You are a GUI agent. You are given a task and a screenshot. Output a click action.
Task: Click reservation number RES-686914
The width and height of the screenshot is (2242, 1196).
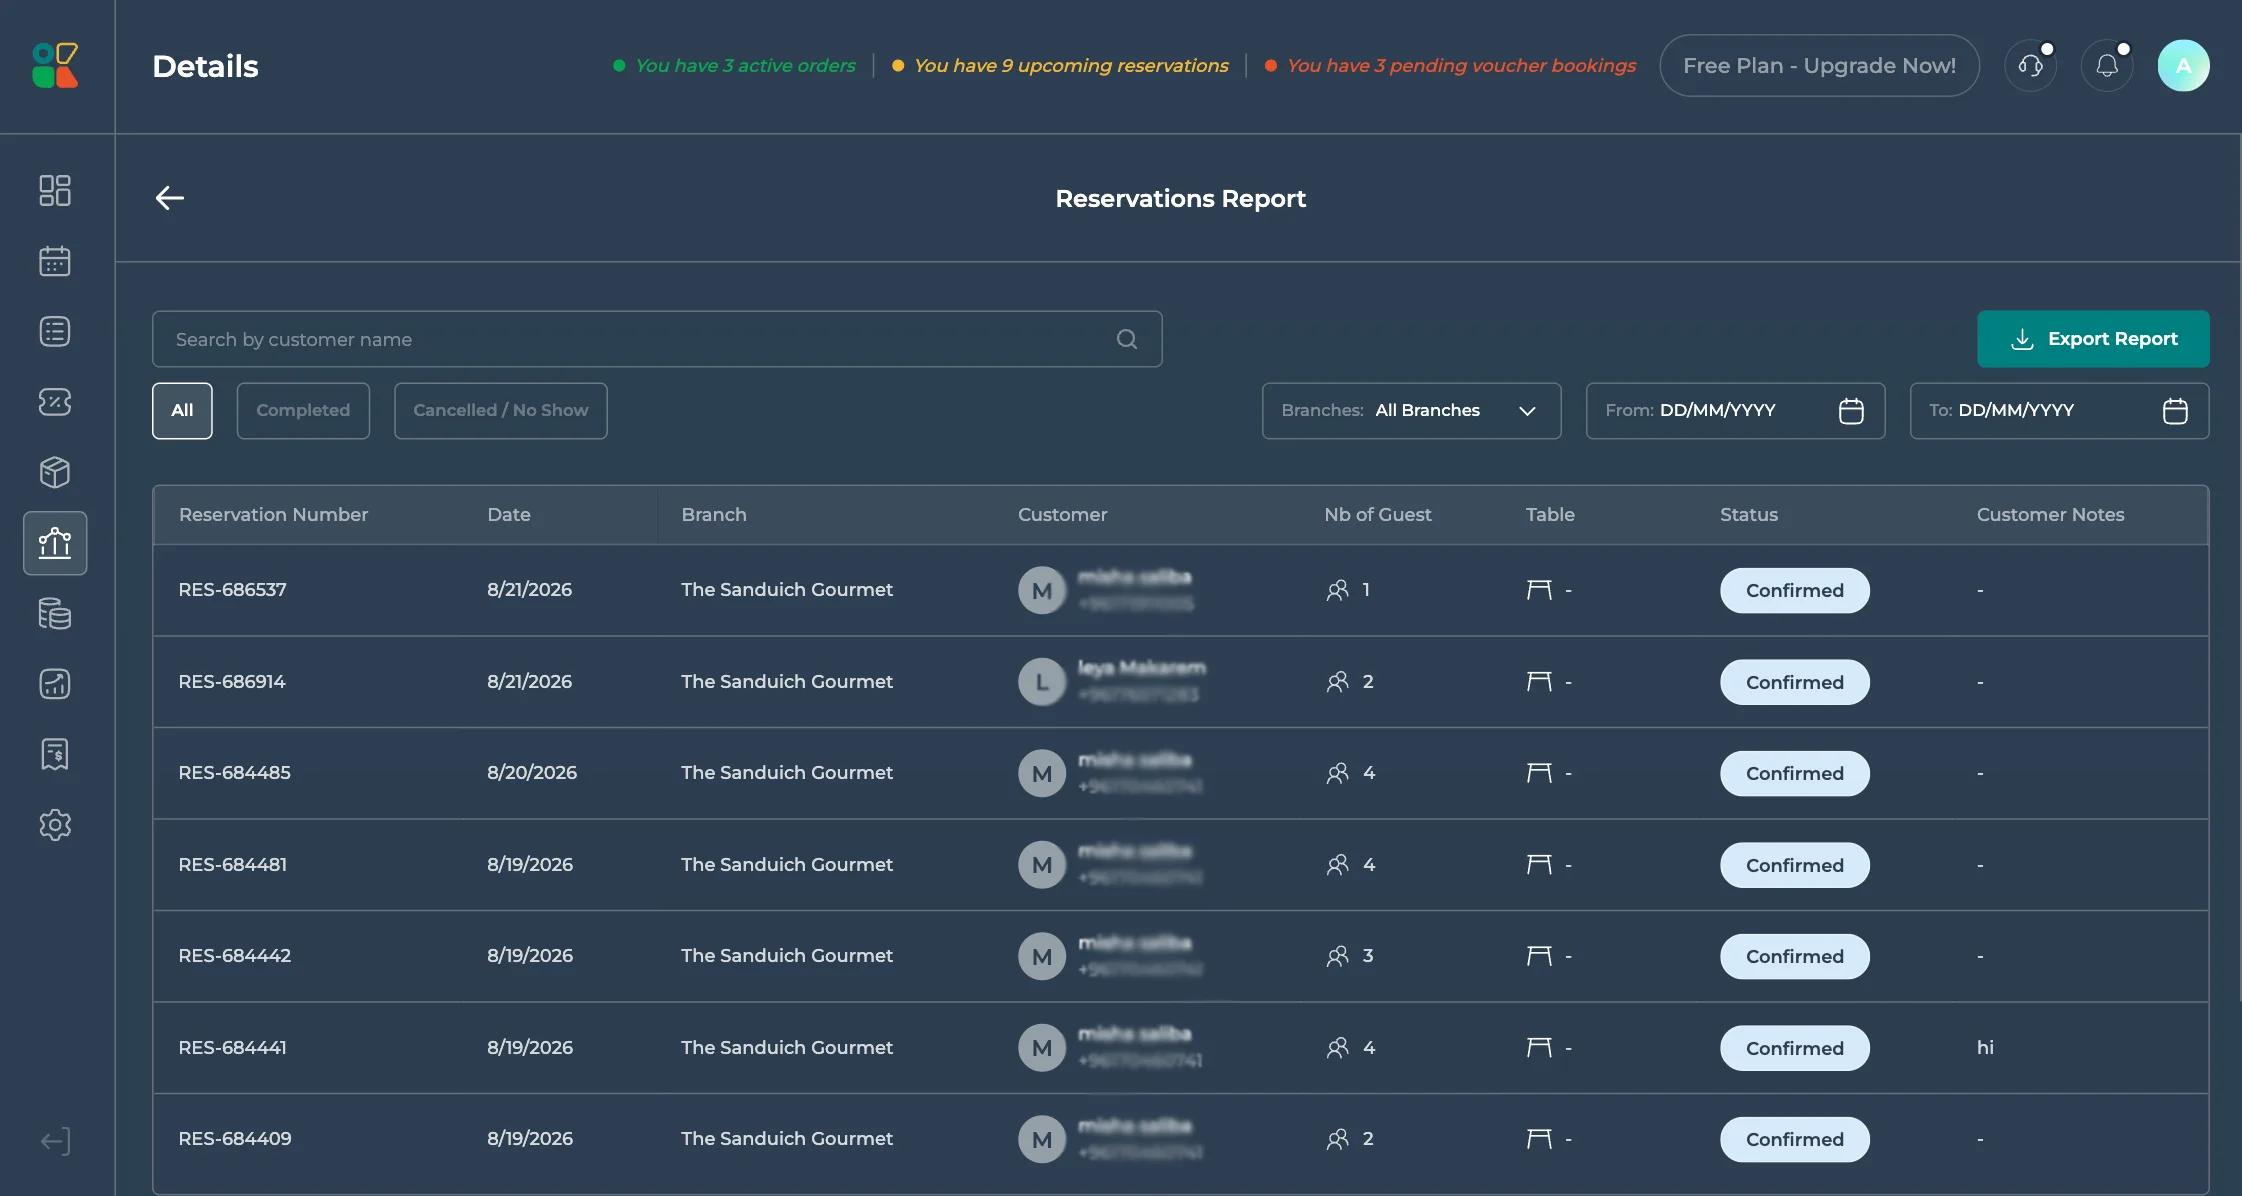pos(232,682)
